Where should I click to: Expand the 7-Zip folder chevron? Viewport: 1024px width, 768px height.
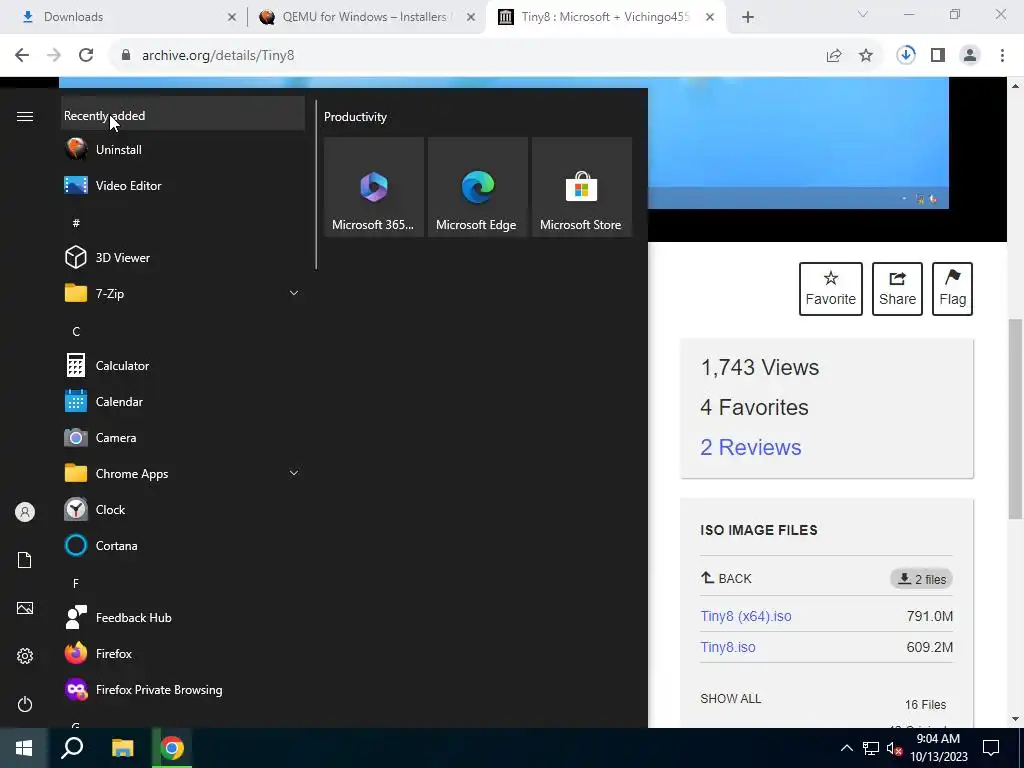294,293
